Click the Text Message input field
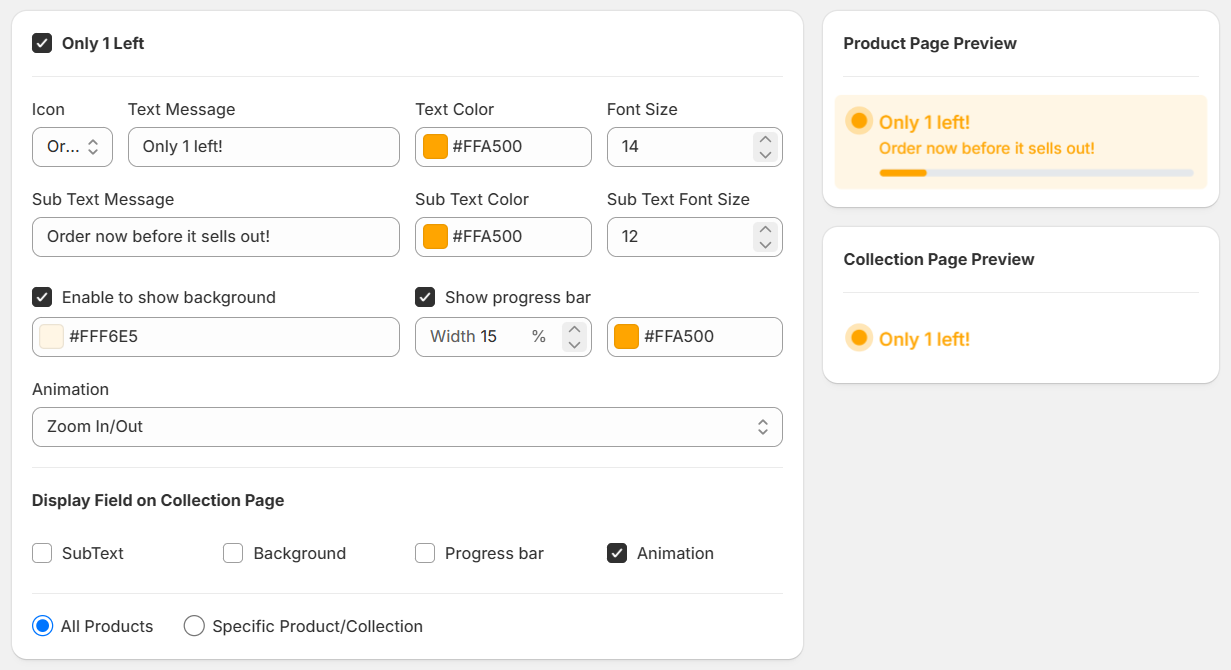 [264, 146]
